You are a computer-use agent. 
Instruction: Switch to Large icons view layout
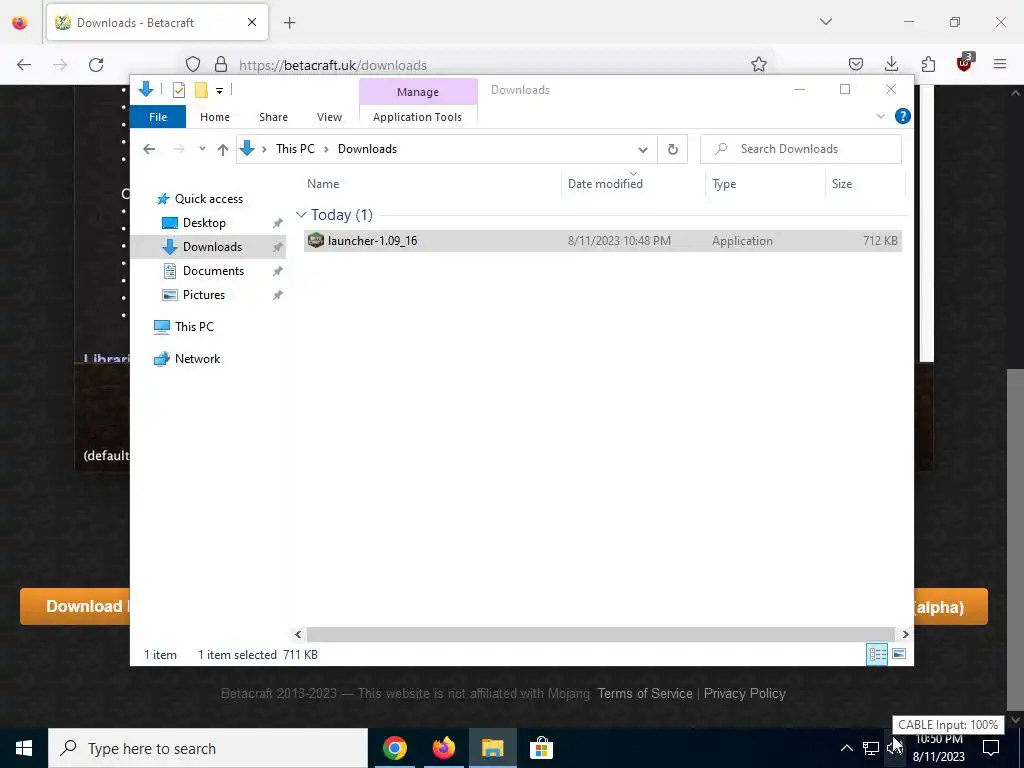coord(899,654)
